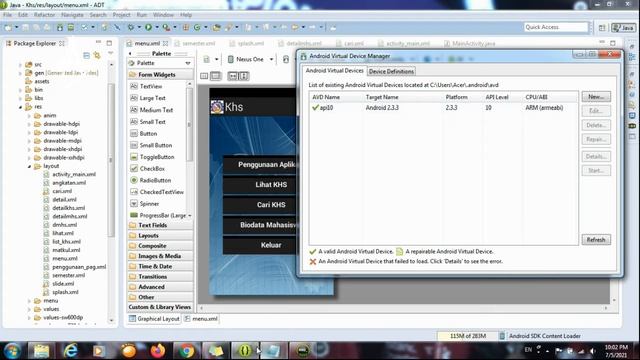This screenshot has height=360, width=640.
Task: Select Button widget in Palette
Action: click(148, 133)
